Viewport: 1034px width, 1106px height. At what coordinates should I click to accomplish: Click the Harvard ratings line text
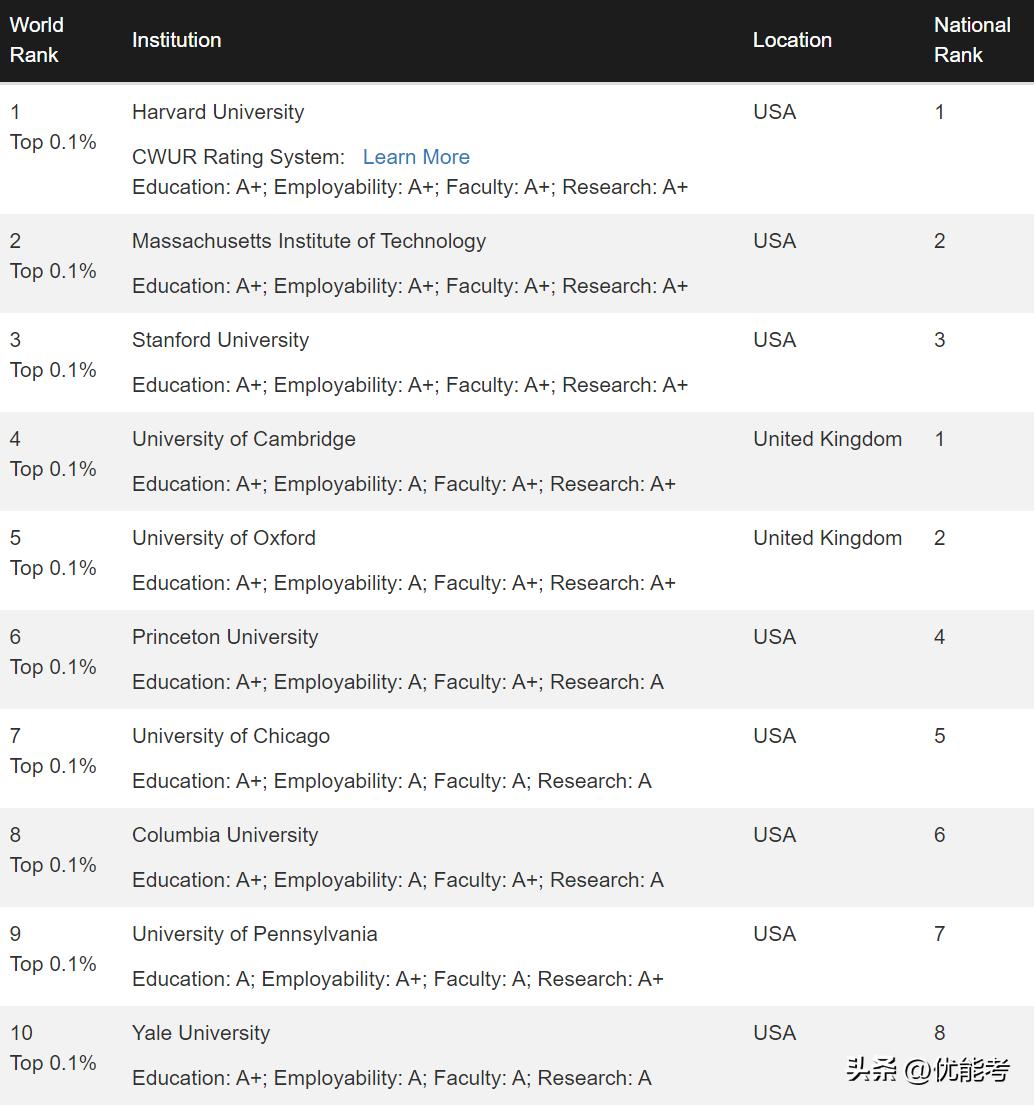tap(410, 187)
